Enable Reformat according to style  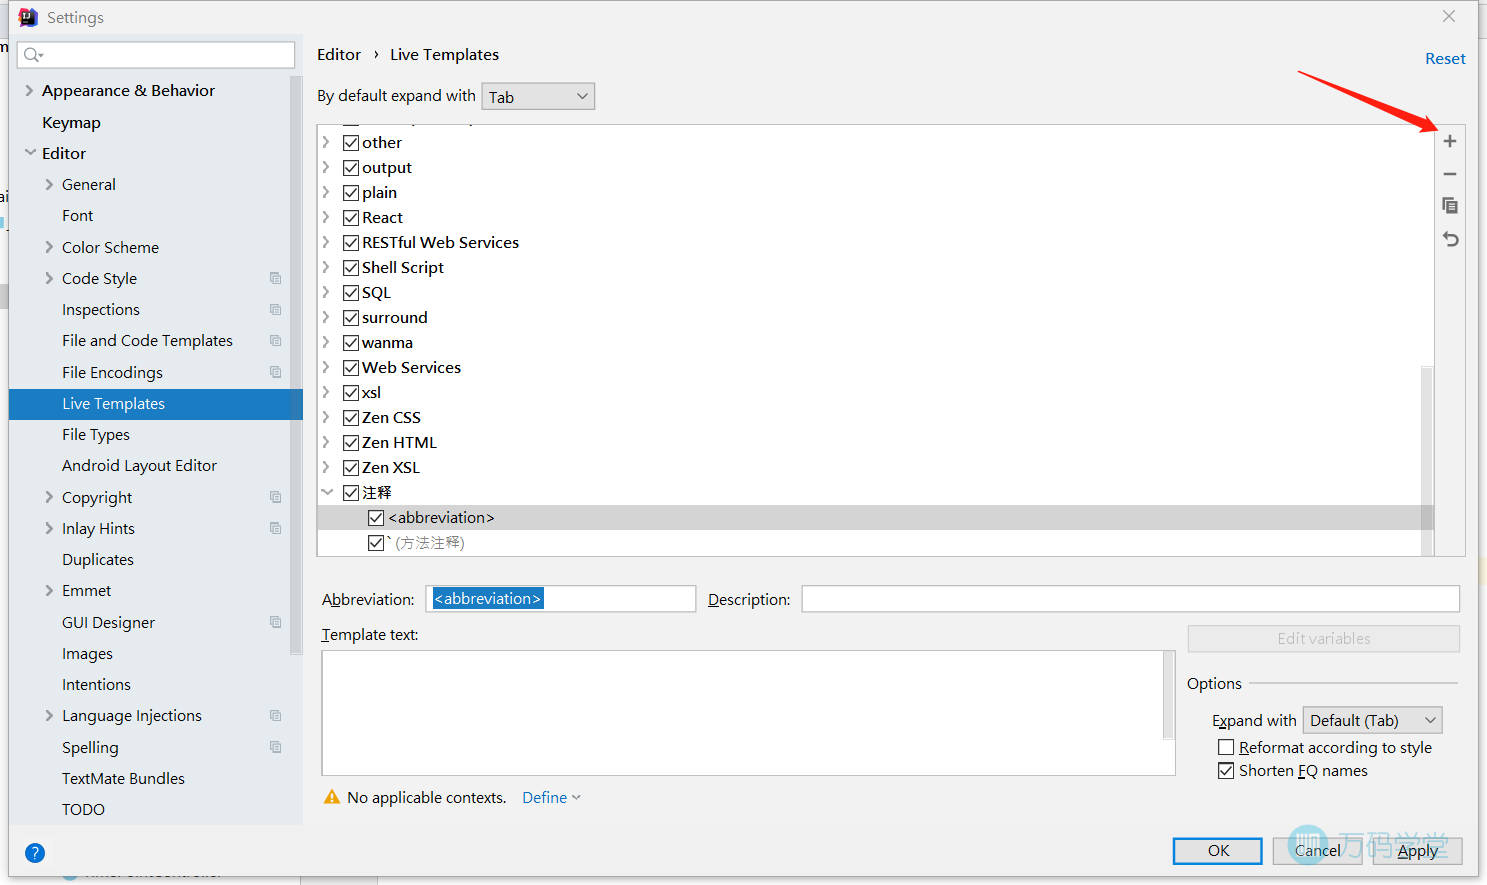click(1226, 748)
